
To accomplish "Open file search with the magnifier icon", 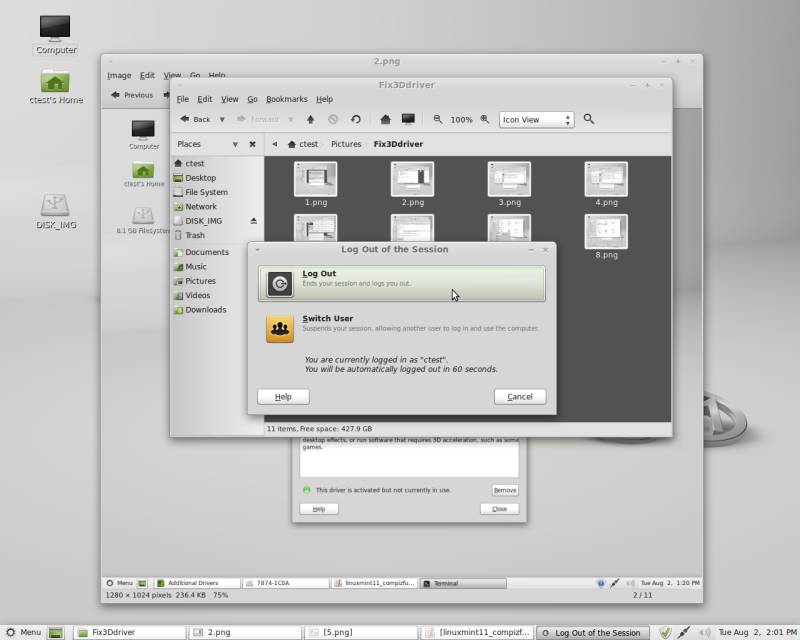I will pos(589,119).
